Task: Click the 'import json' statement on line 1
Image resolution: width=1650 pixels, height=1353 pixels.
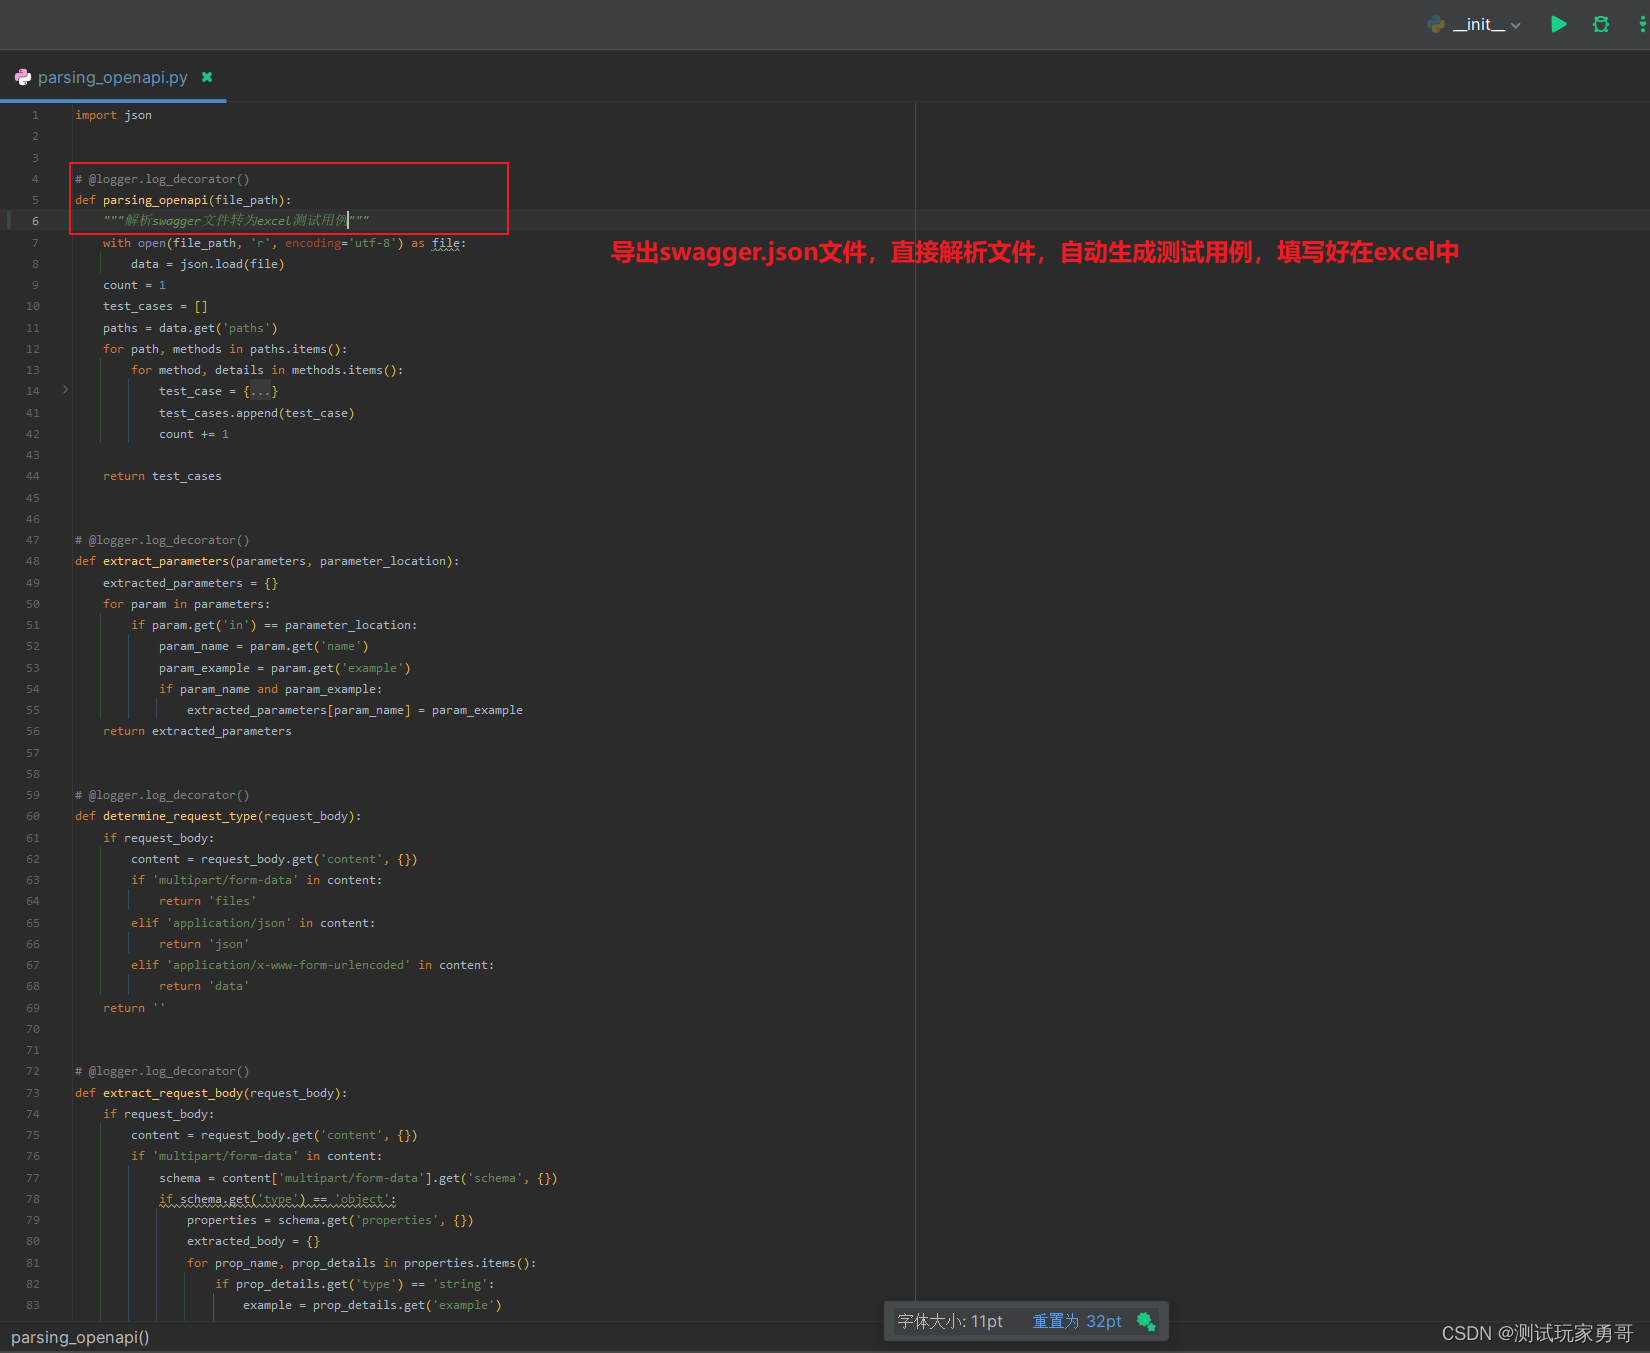Action: click(x=114, y=115)
